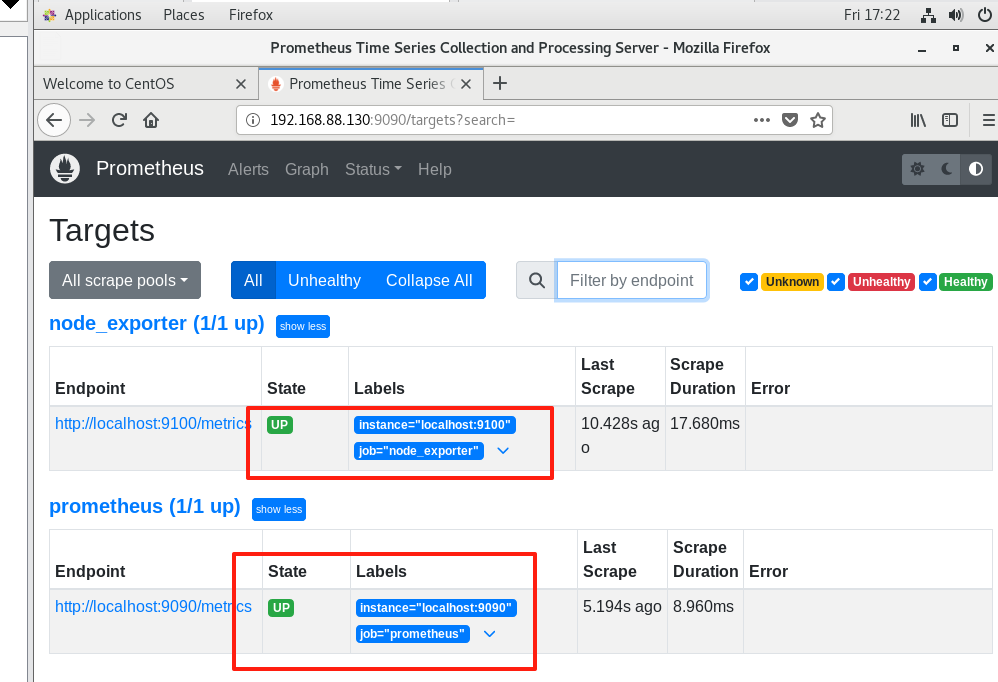Open the Graph page
Screen dimensions: 998x682
[x=307, y=169]
